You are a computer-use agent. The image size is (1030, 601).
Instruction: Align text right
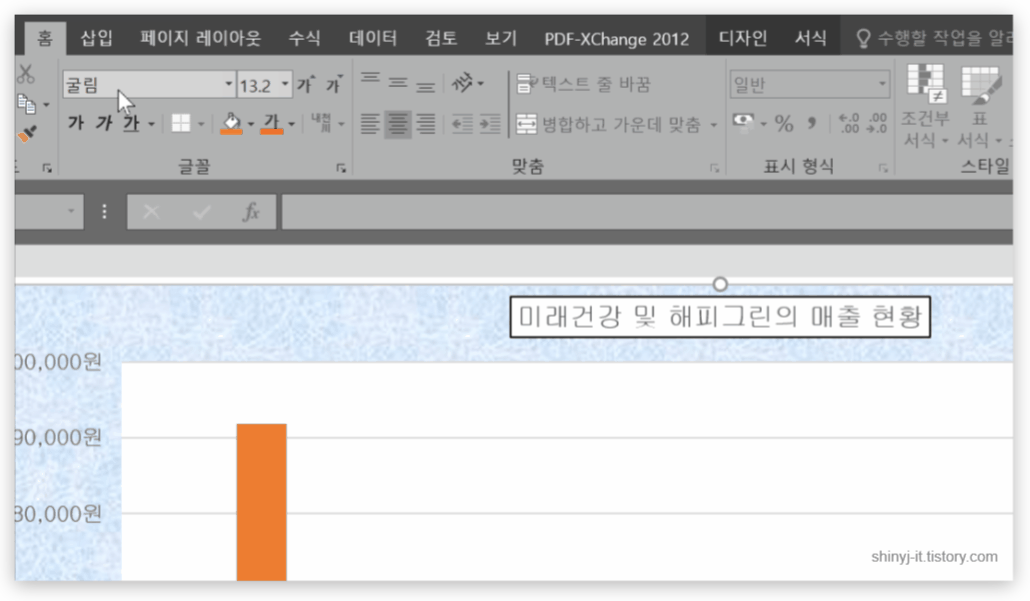[x=425, y=123]
